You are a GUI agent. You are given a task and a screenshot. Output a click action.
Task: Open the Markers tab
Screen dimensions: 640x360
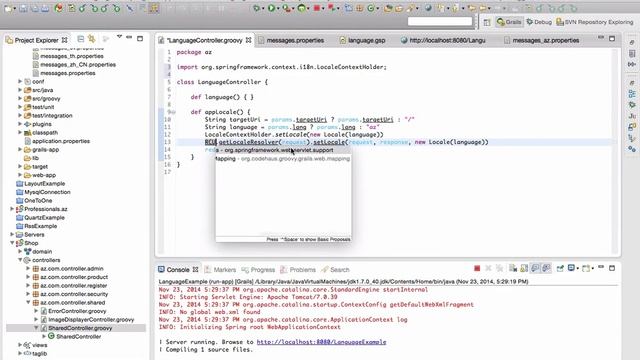[220, 270]
